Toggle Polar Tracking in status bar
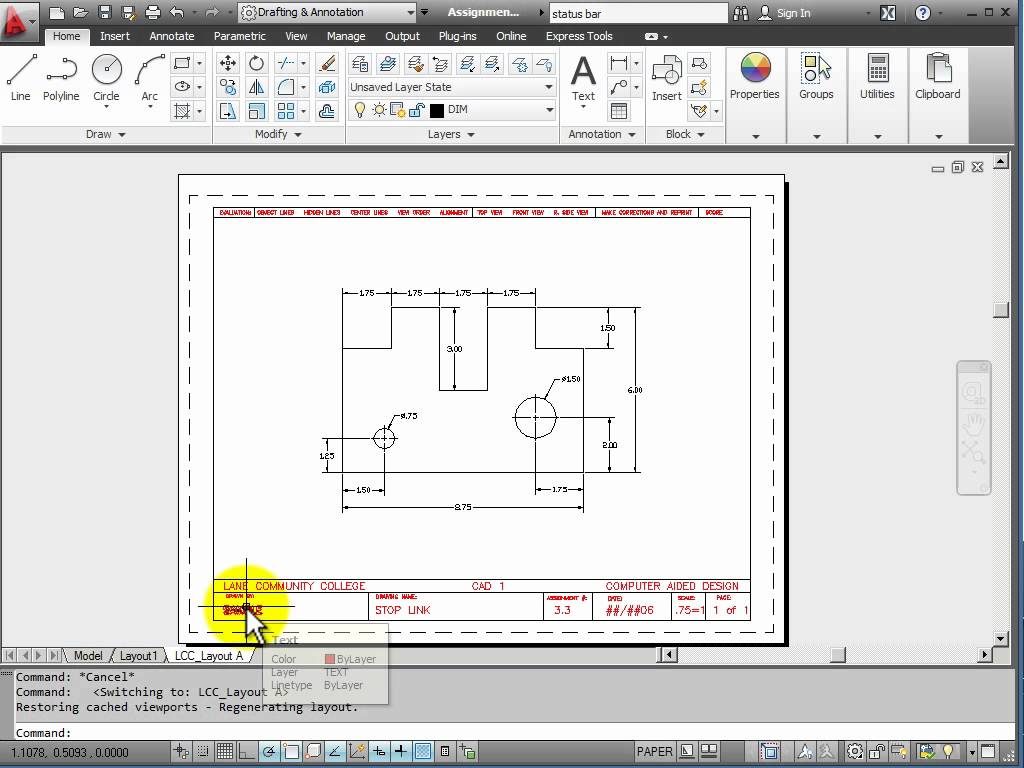This screenshot has height=768, width=1024. (268, 752)
